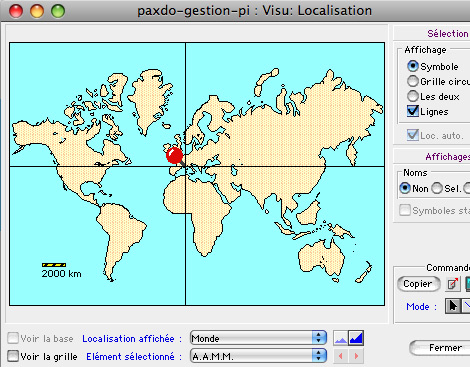
Task: Click the Affichage group title
Action: point(425,50)
